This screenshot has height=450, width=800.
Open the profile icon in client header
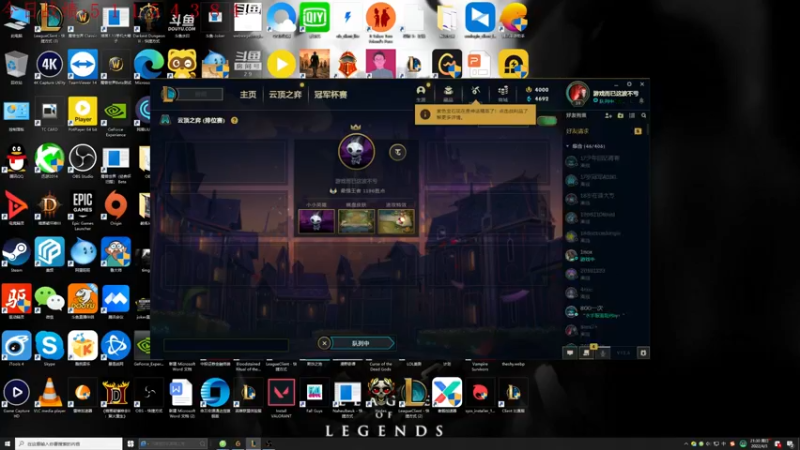tap(421, 92)
